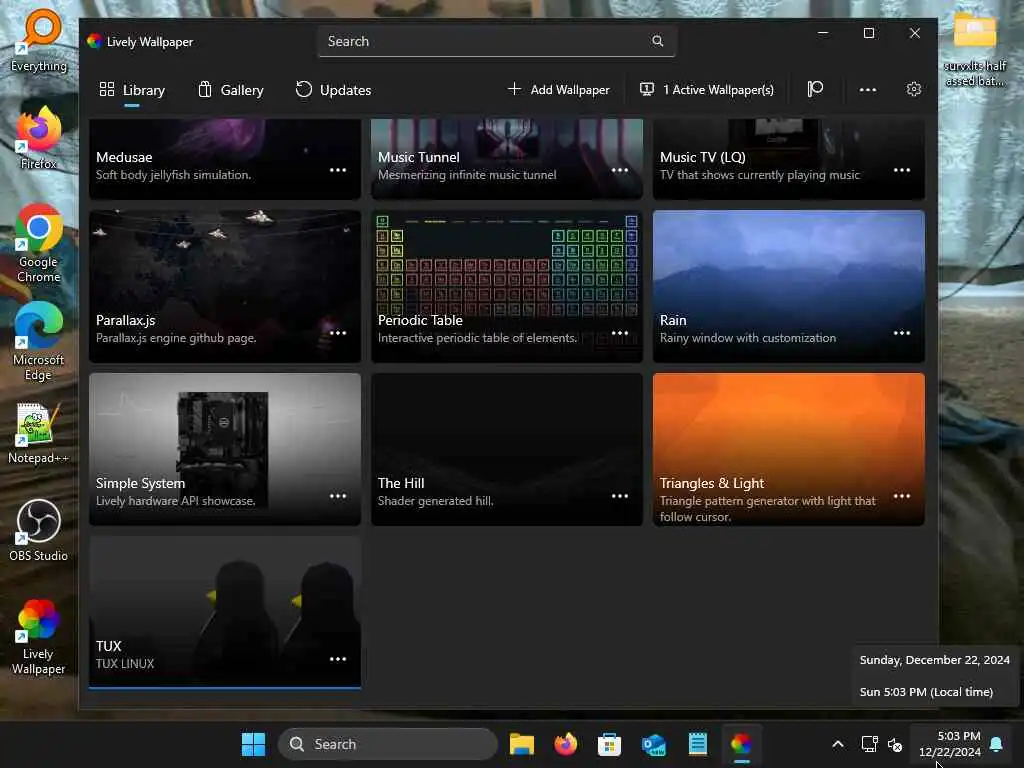Select The Hill wallpaper thumbnail
This screenshot has height=768, width=1024.
507,449
